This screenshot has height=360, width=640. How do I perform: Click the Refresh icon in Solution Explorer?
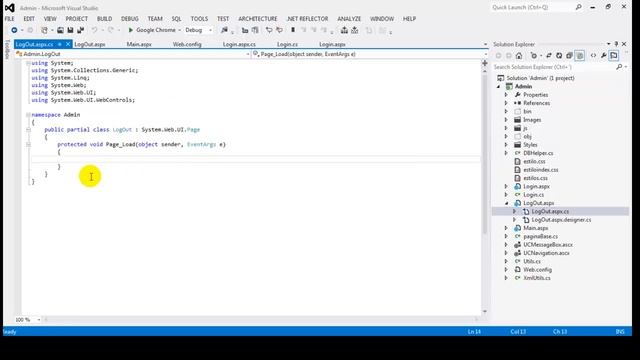(559, 56)
